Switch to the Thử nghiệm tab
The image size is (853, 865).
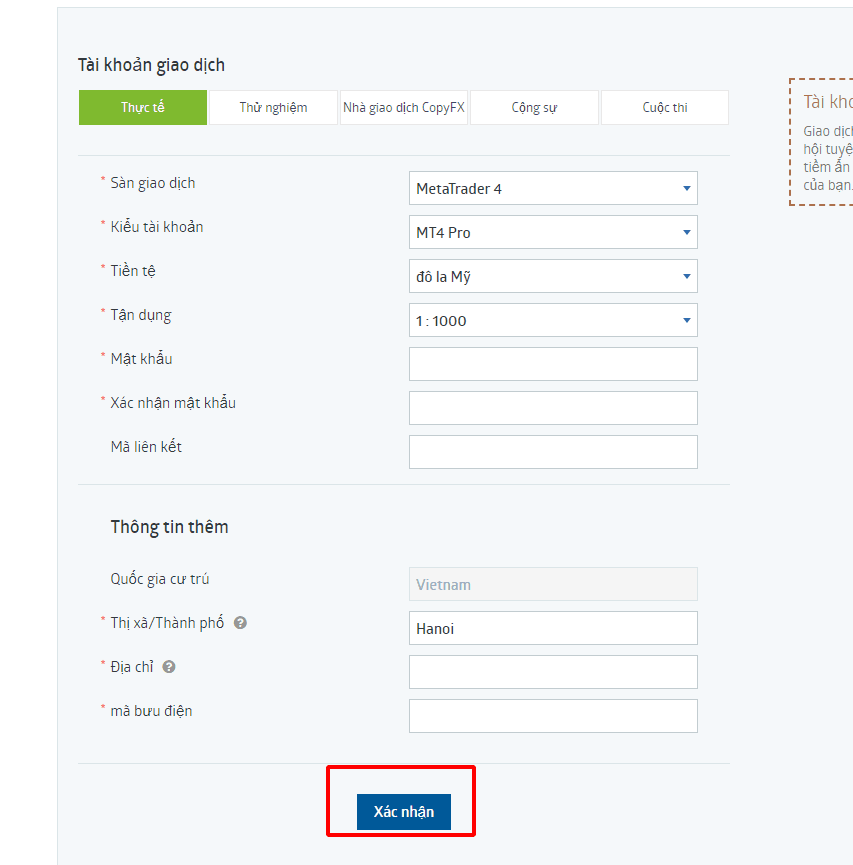273,108
